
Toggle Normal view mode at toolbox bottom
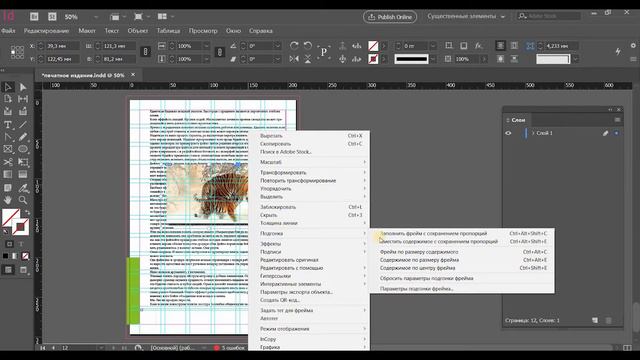[x=8, y=270]
